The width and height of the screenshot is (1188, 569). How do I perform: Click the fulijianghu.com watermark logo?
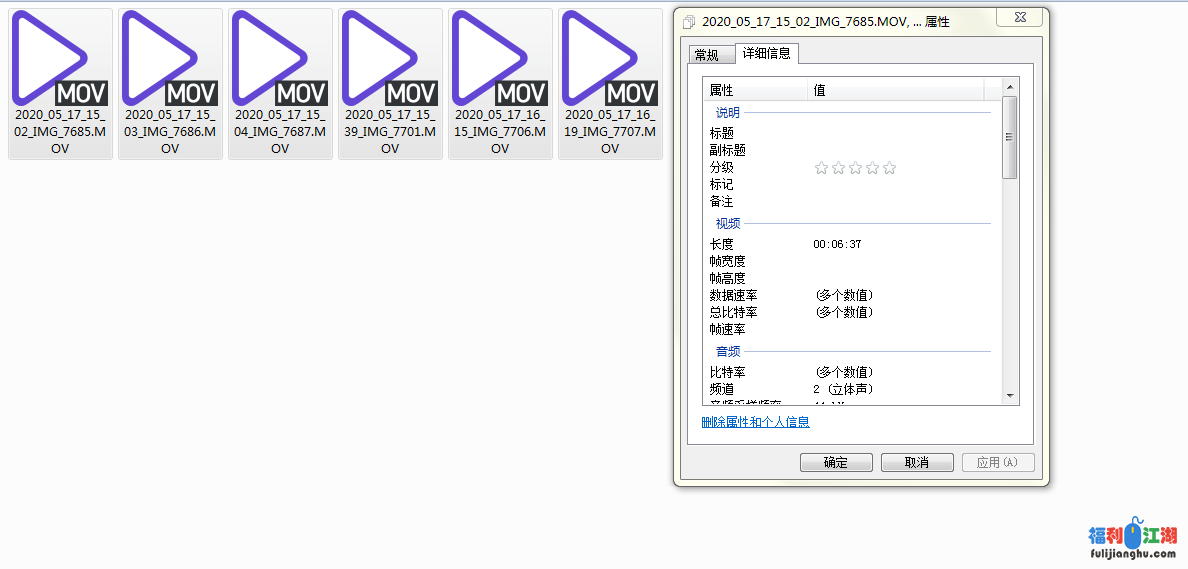click(x=1131, y=540)
